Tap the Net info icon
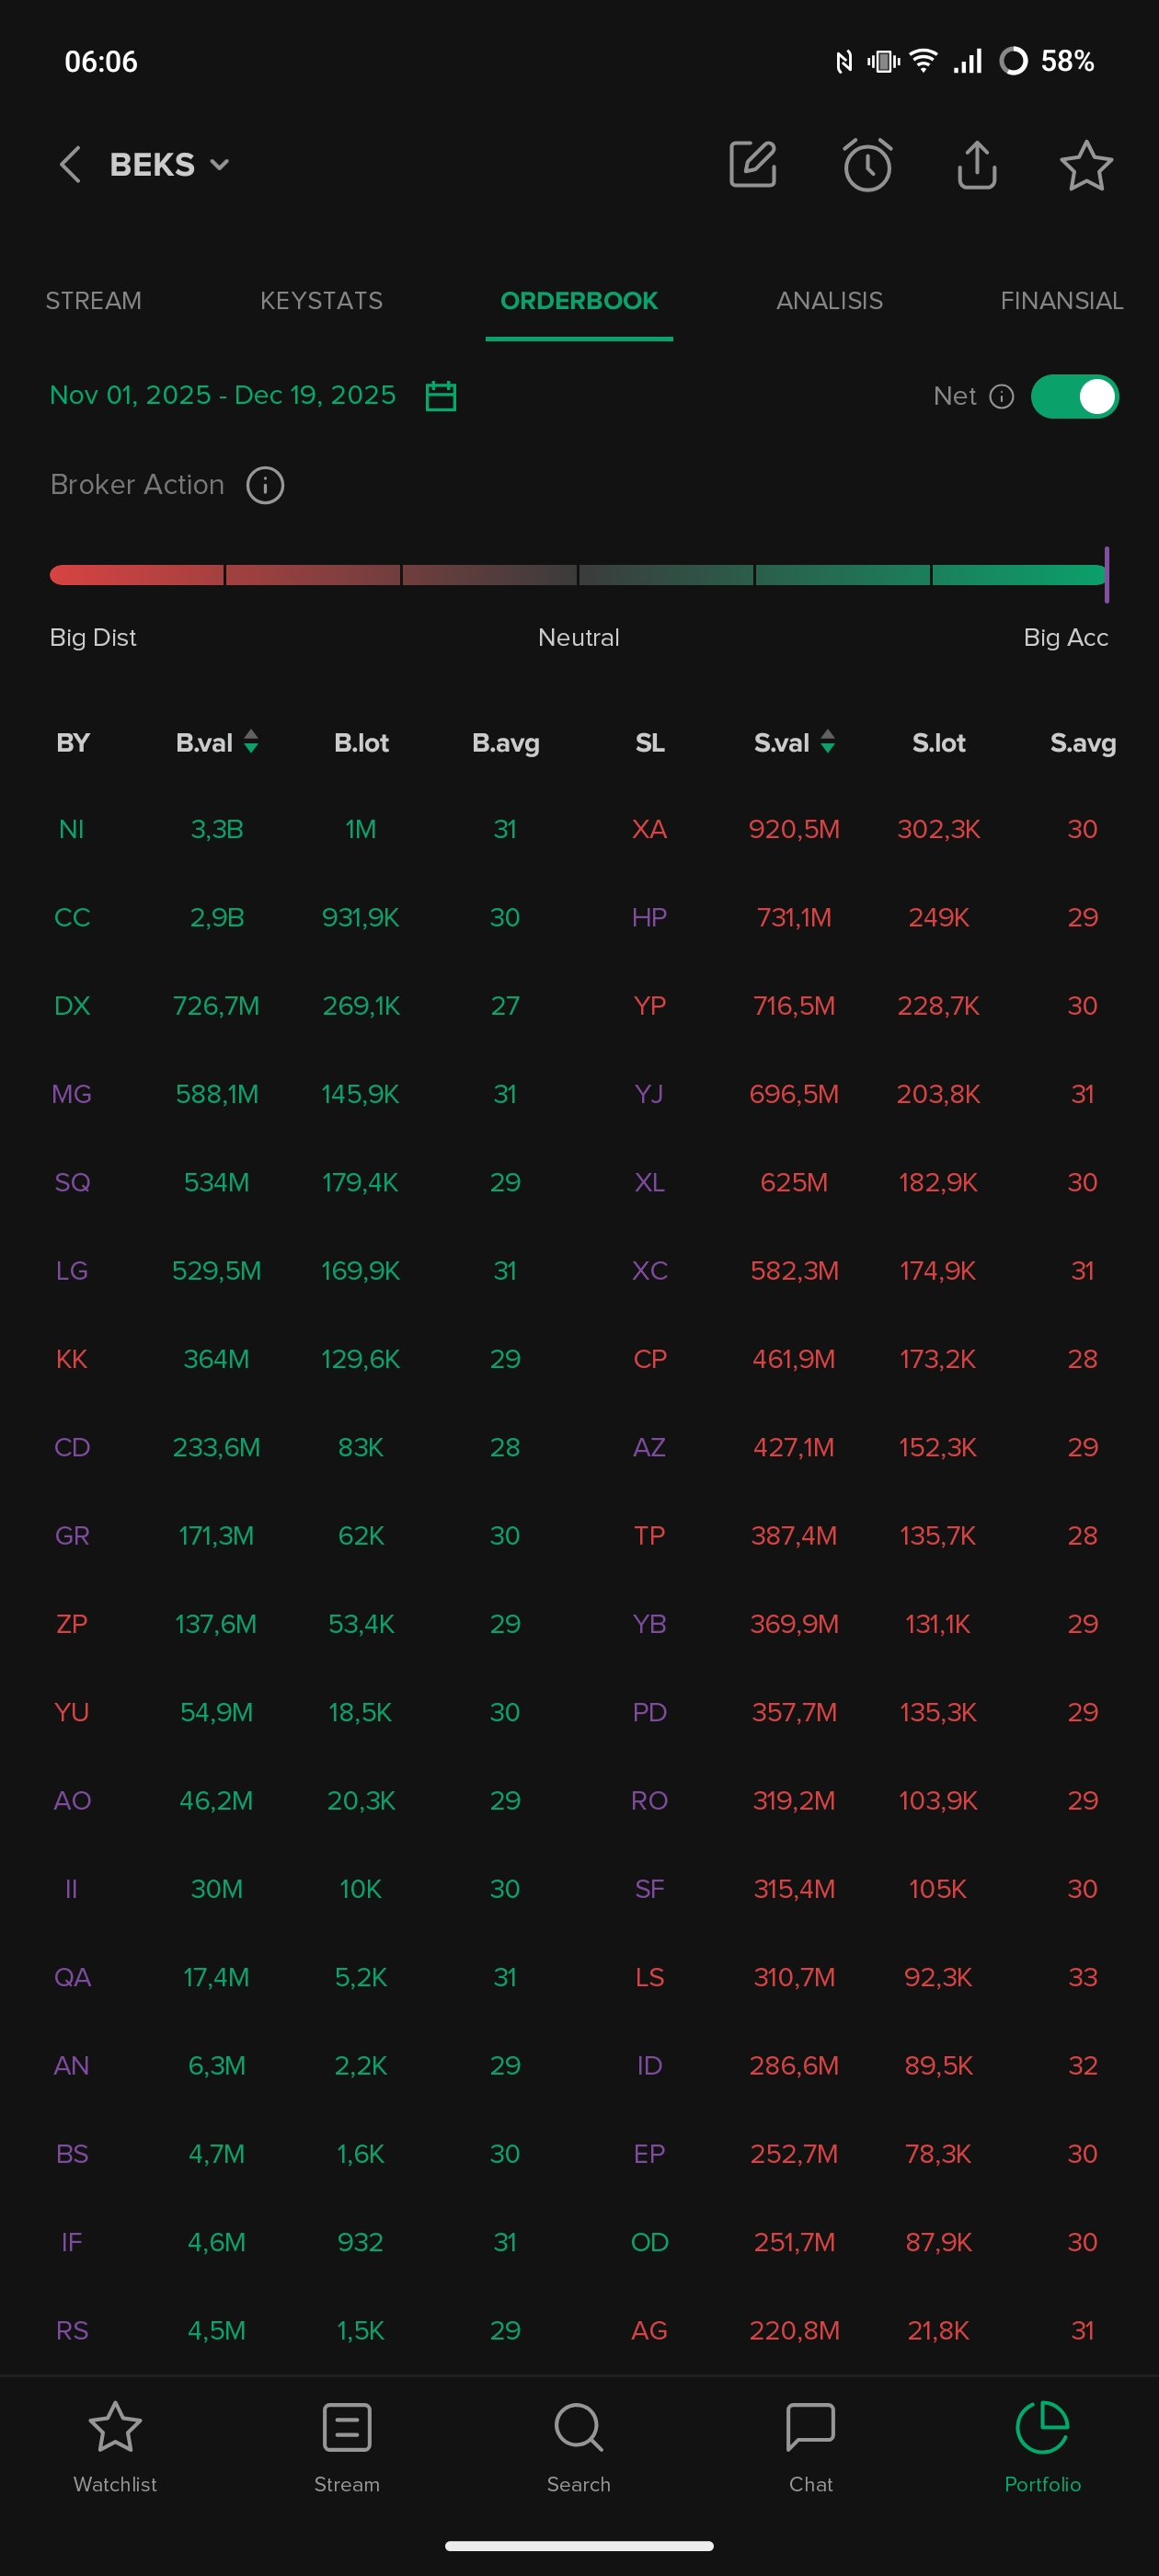Image resolution: width=1159 pixels, height=2576 pixels. [x=1001, y=397]
